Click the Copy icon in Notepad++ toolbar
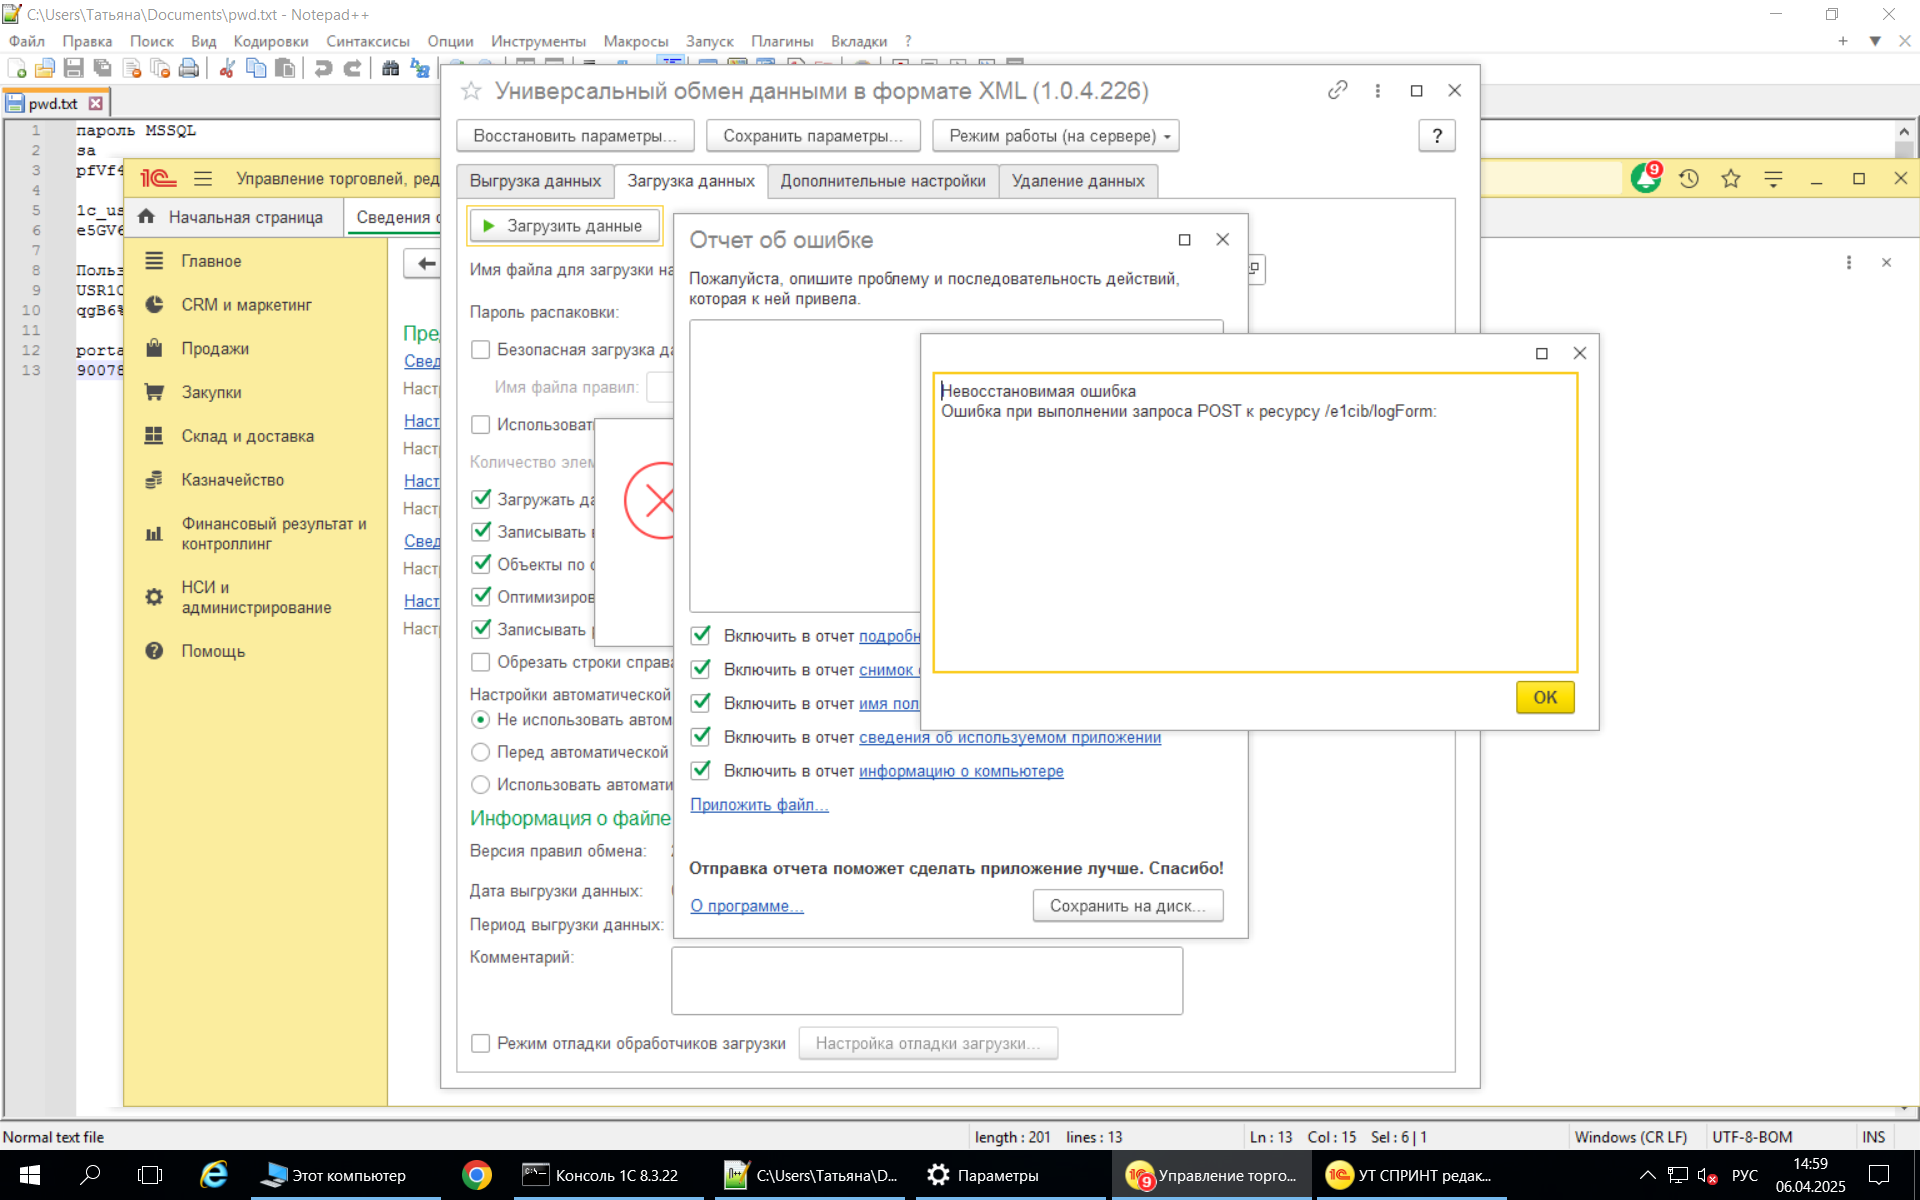Screen dimensions: 1920x1200 coord(256,68)
